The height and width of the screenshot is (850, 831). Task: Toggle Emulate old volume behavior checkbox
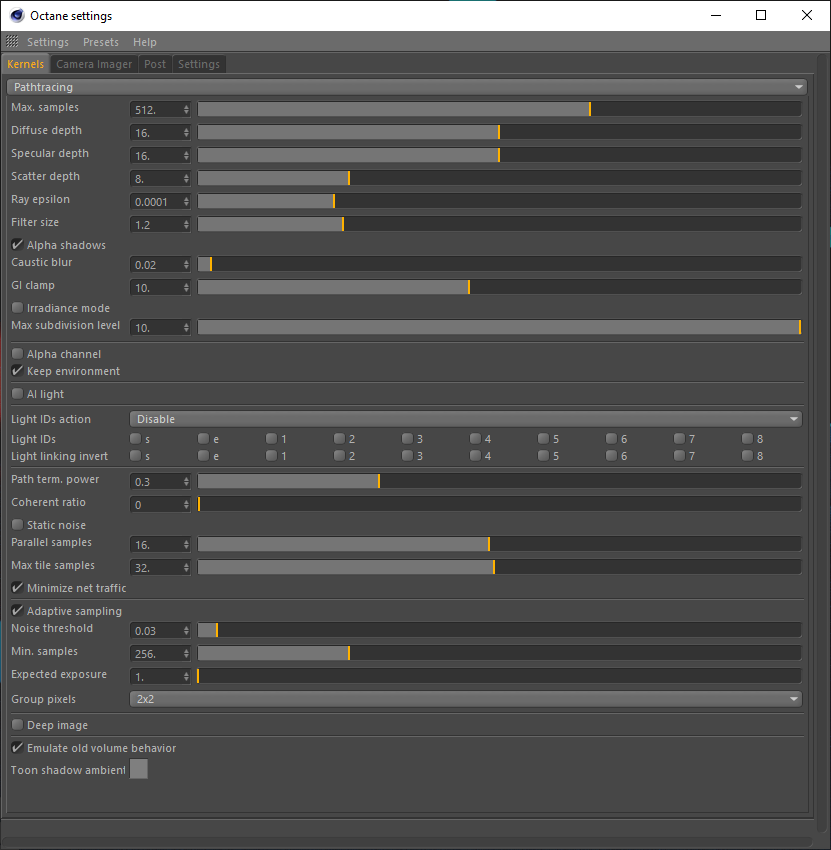pyautogui.click(x=17, y=748)
